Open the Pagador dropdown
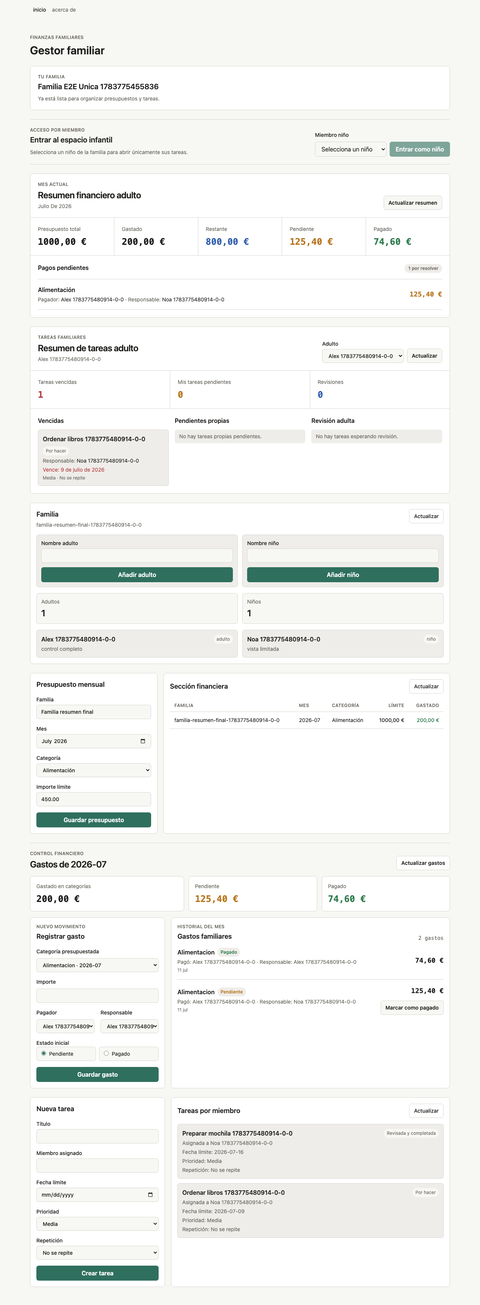 point(66,1026)
